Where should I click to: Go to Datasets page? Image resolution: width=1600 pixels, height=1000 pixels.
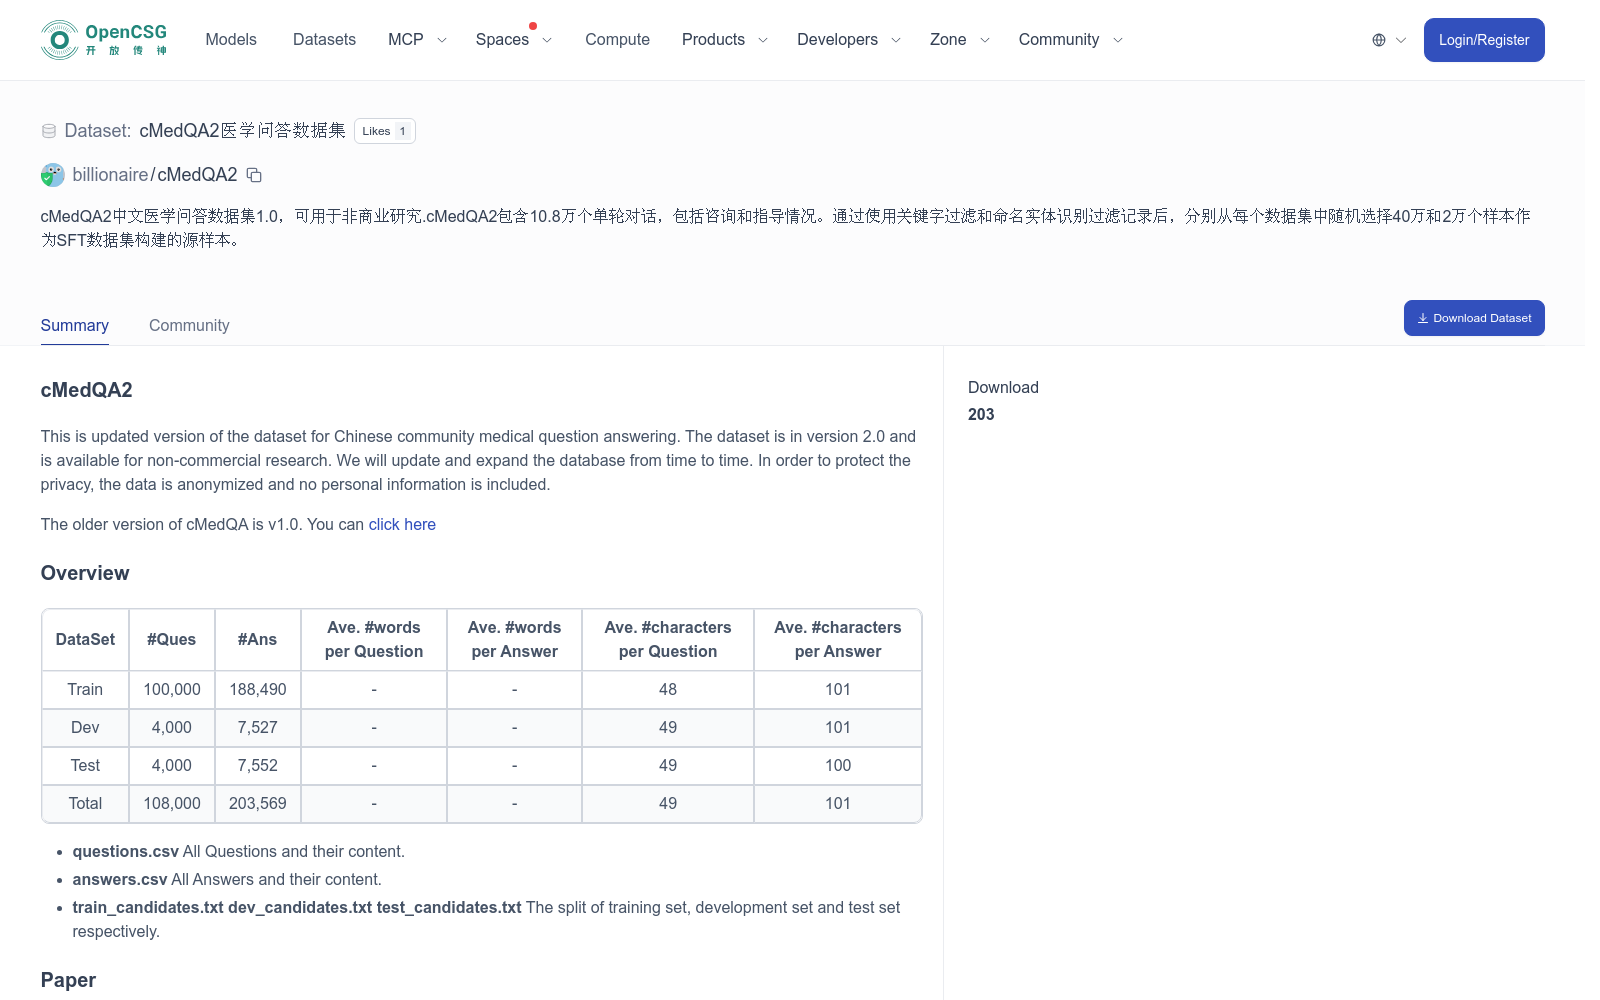pyautogui.click(x=324, y=40)
